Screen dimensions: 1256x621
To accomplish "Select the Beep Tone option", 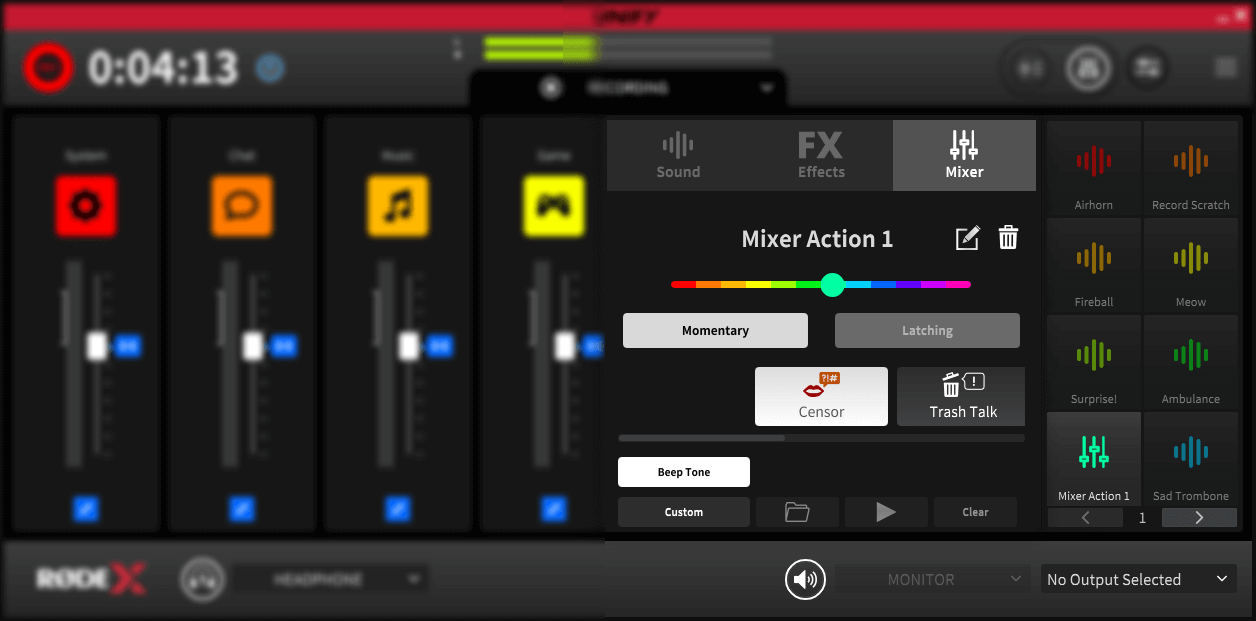I will click(x=683, y=471).
